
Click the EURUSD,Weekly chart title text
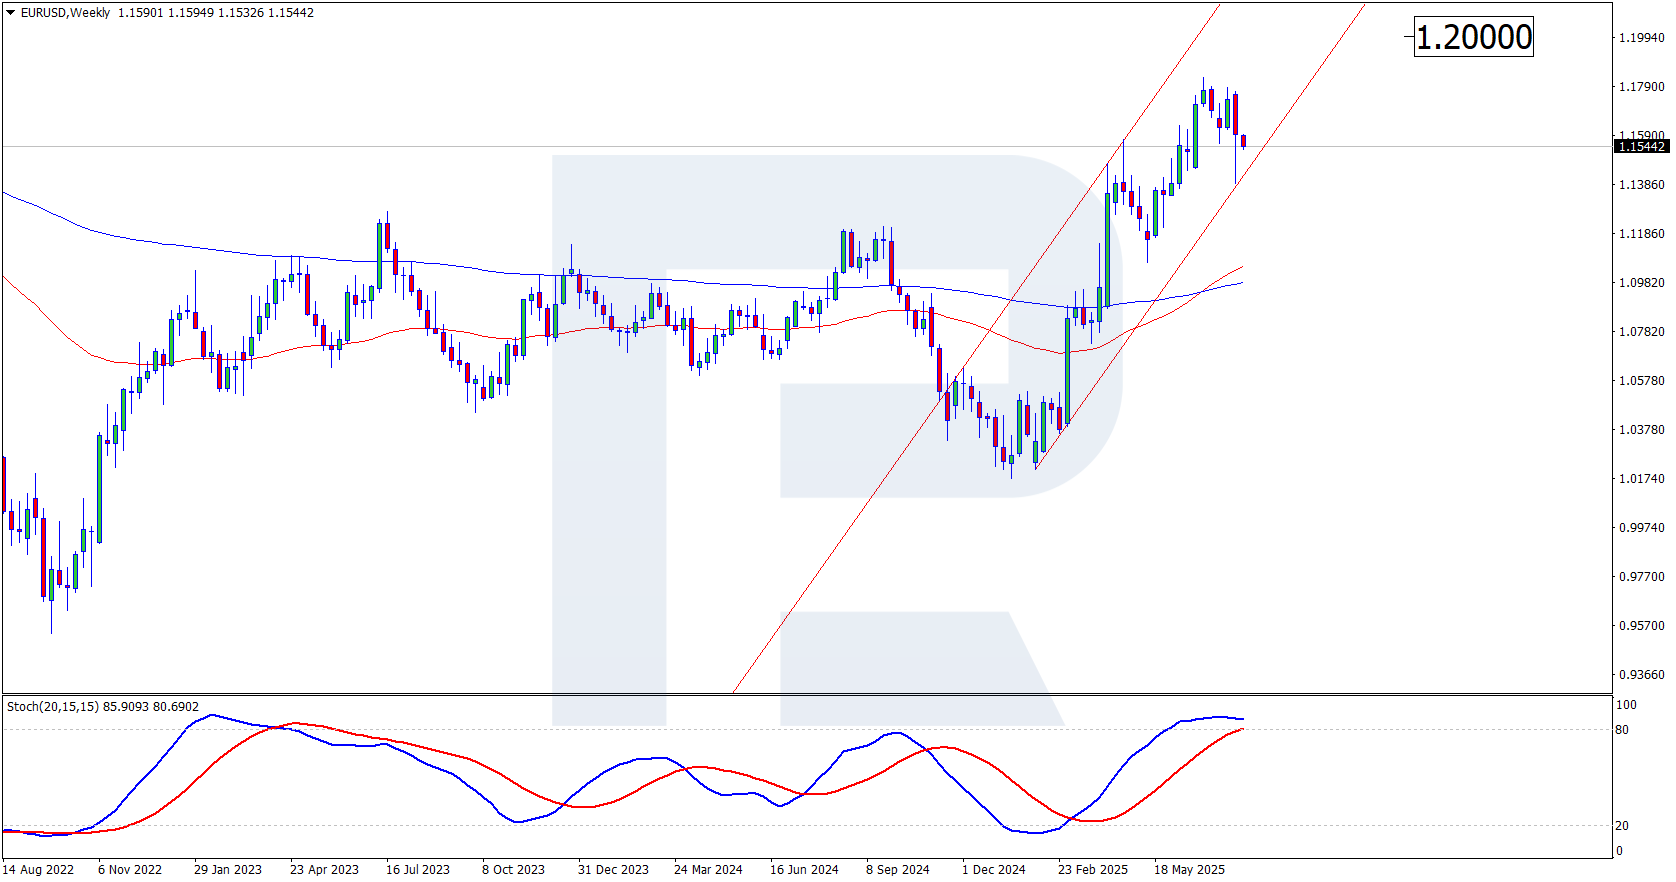pos(65,13)
